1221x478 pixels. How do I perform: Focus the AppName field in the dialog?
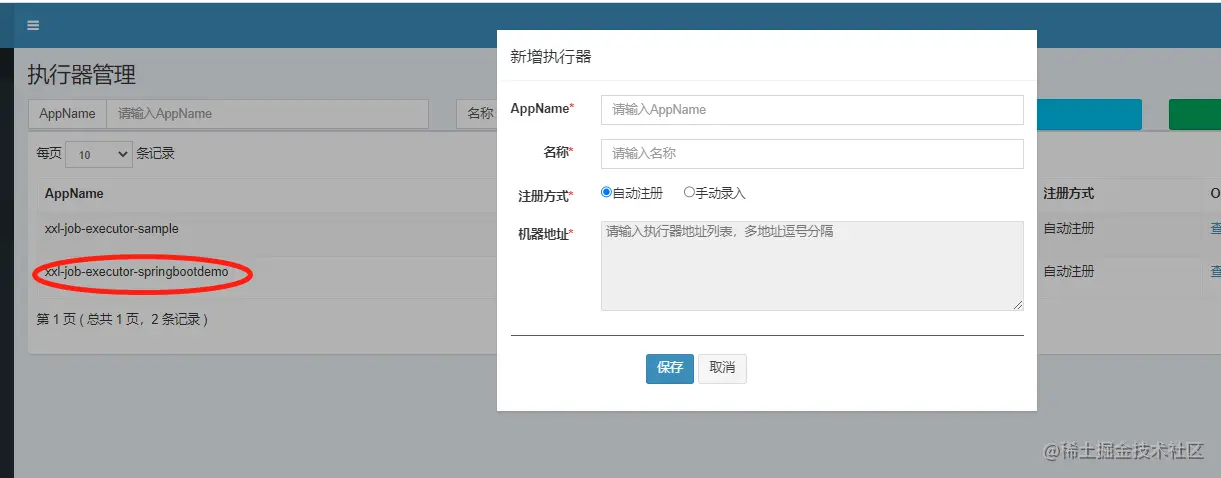coord(812,109)
